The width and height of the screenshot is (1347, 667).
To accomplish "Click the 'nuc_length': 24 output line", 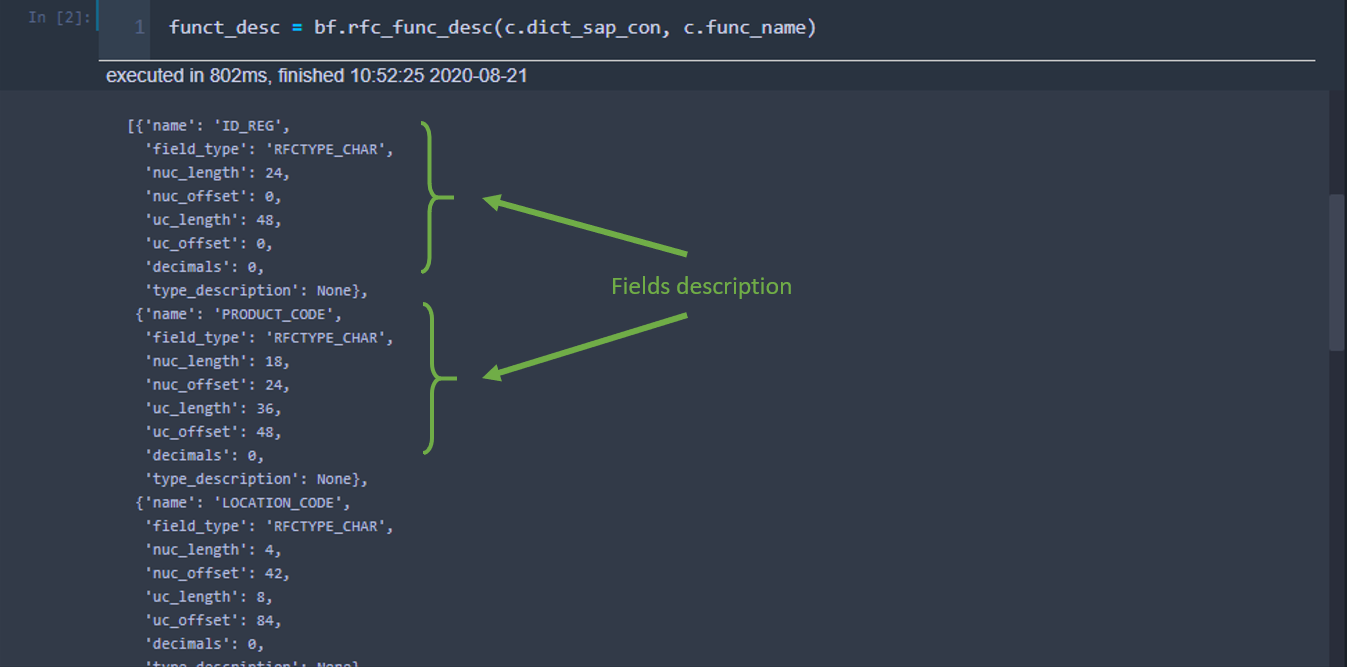I will [217, 172].
